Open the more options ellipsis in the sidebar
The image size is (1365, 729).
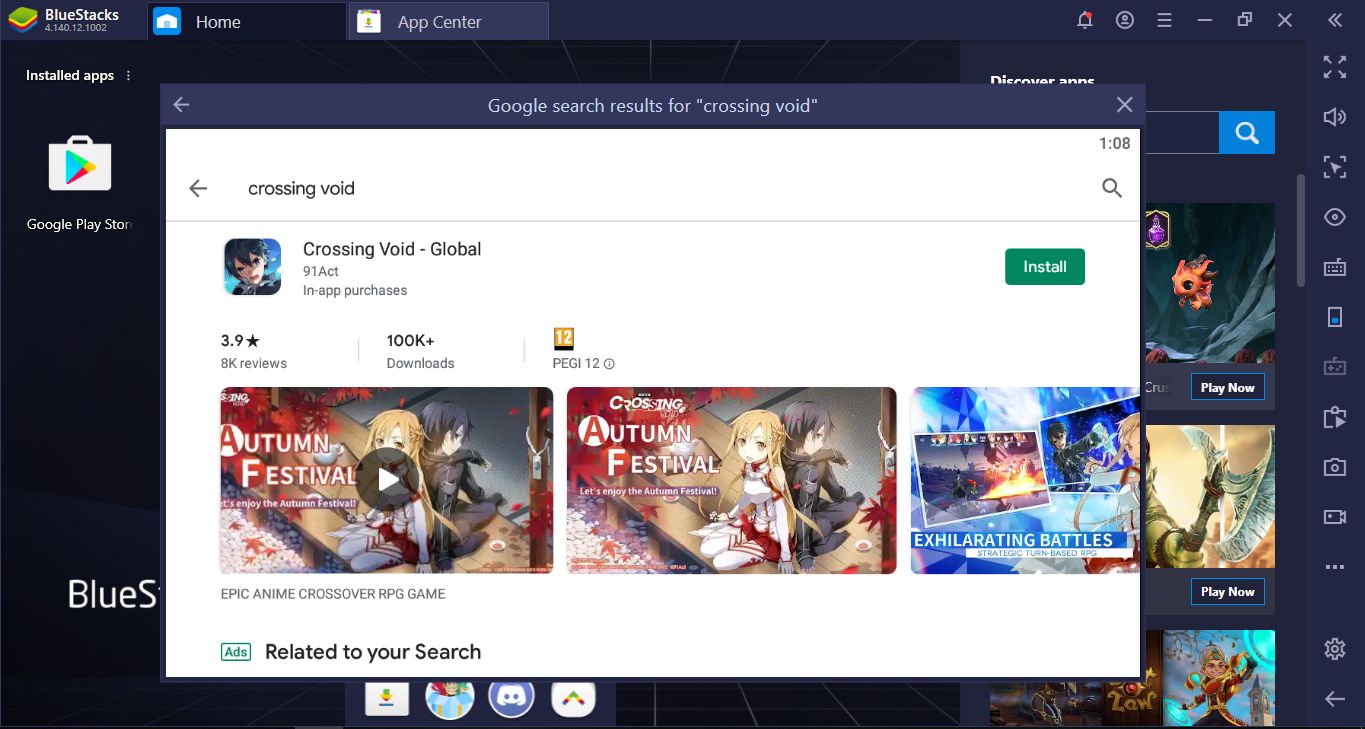pyautogui.click(x=1335, y=567)
